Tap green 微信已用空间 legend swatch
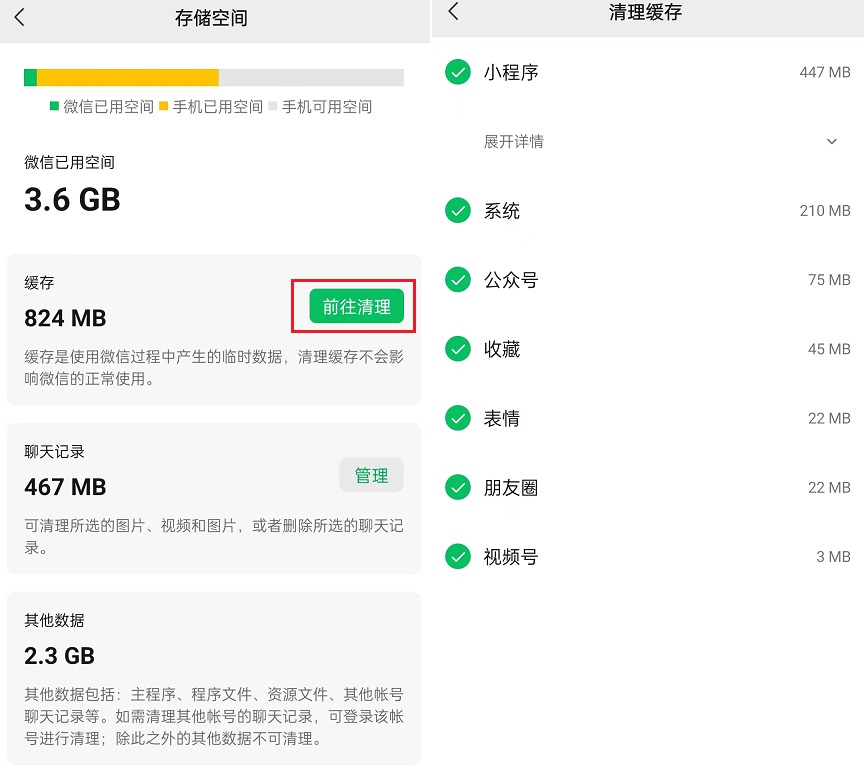Viewport: 866px width, 778px height. click(54, 106)
